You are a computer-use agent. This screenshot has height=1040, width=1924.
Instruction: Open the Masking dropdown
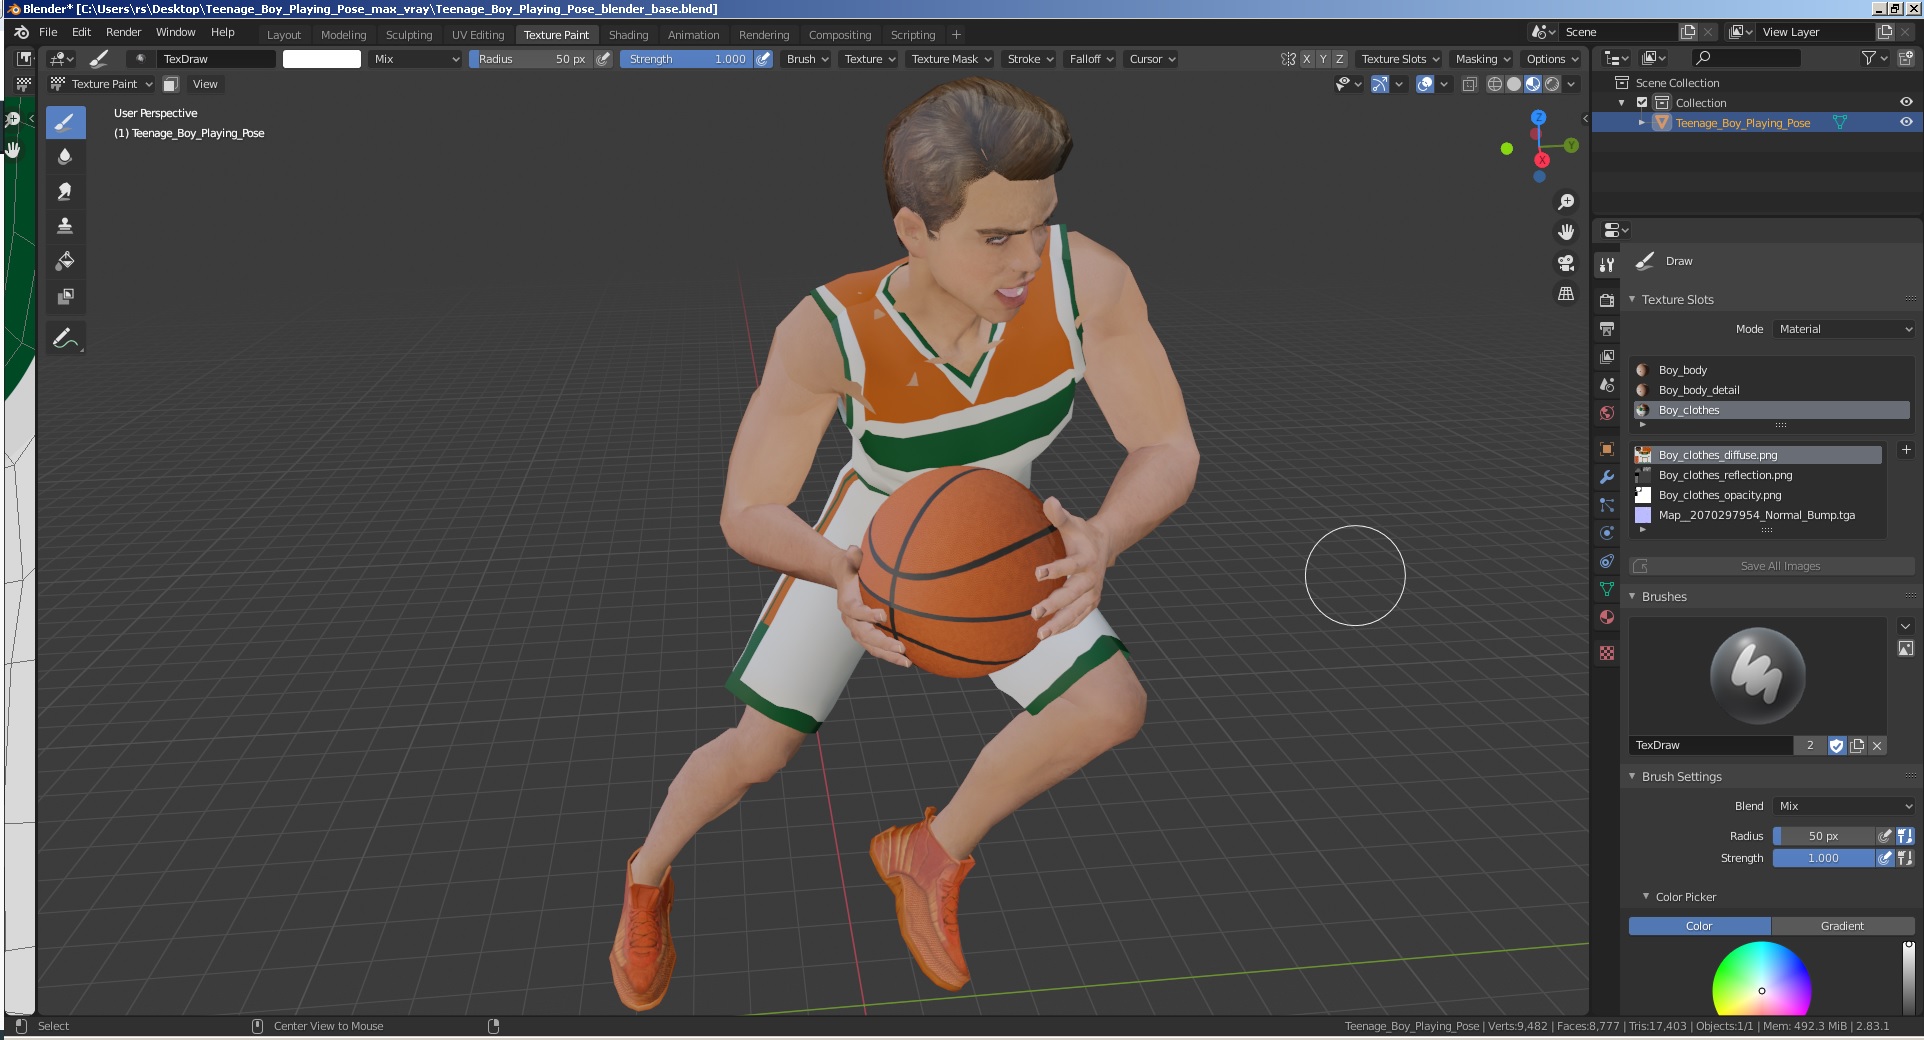(1482, 59)
